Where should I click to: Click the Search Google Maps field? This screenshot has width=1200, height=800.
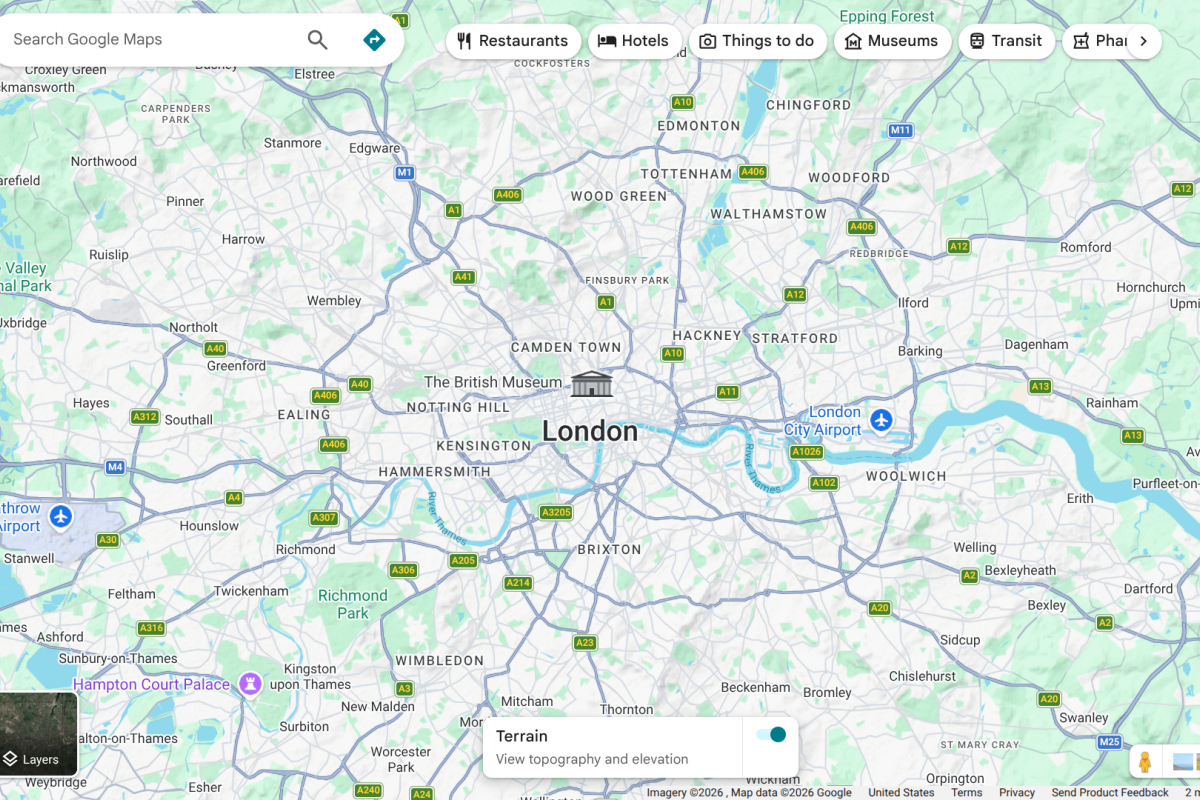coord(150,40)
